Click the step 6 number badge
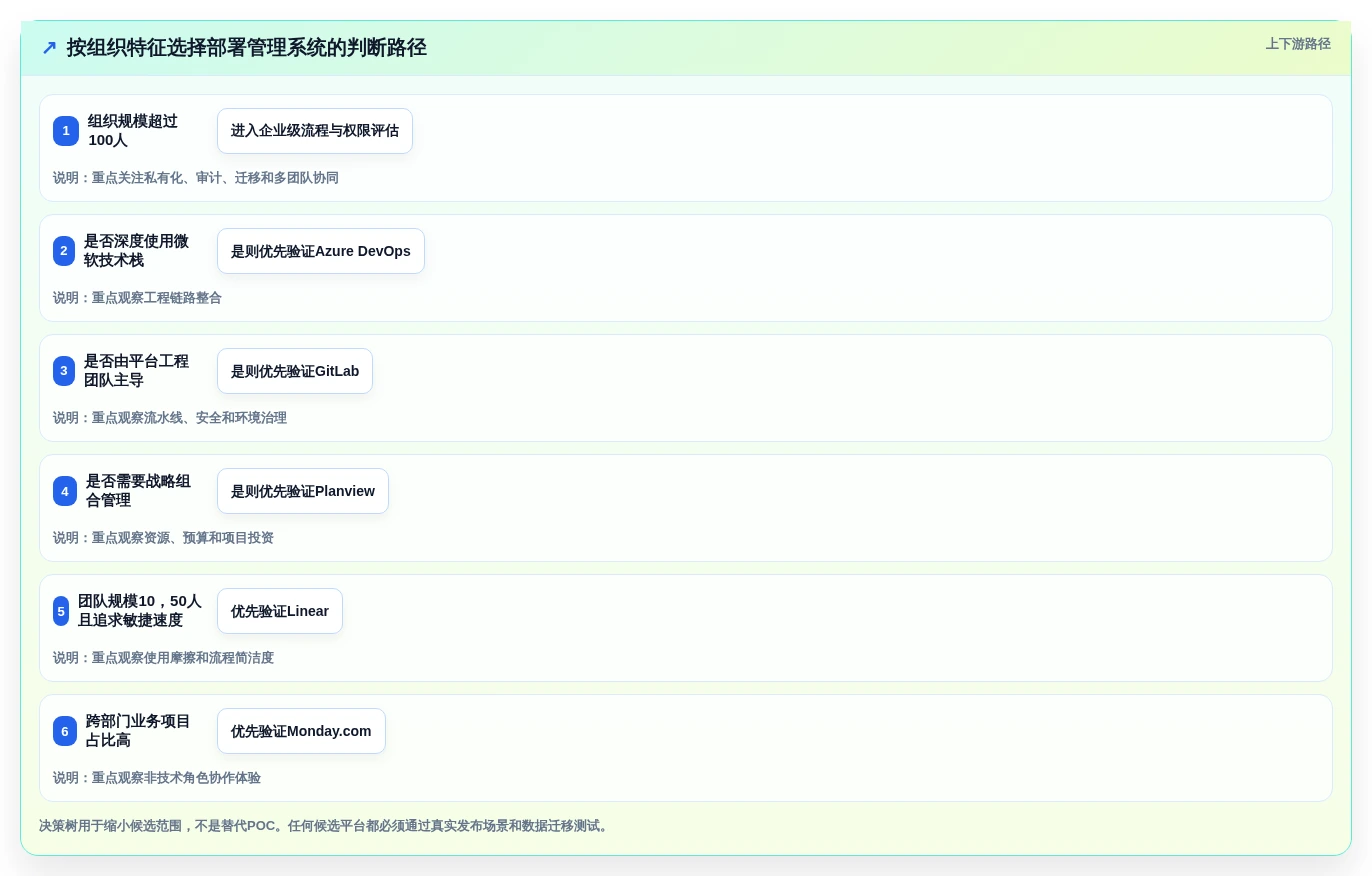 point(65,731)
